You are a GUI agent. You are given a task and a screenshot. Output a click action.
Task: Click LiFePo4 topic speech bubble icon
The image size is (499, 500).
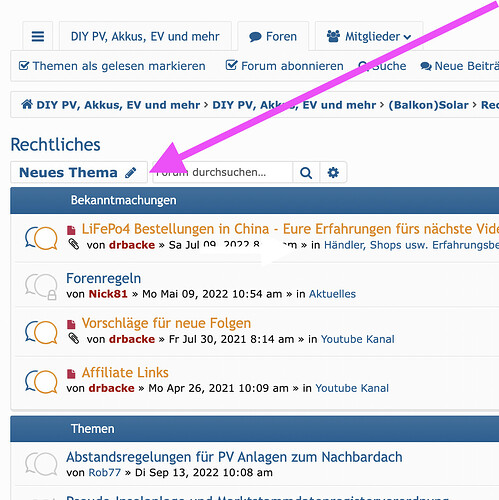[x=41, y=238]
